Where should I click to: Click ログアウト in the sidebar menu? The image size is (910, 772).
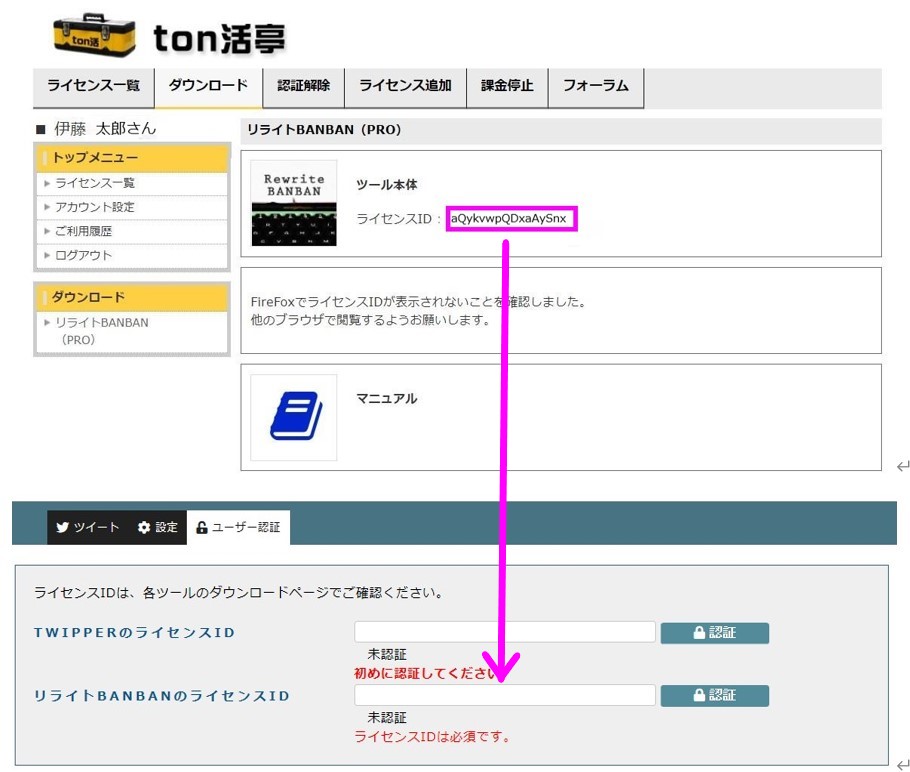[x=84, y=255]
